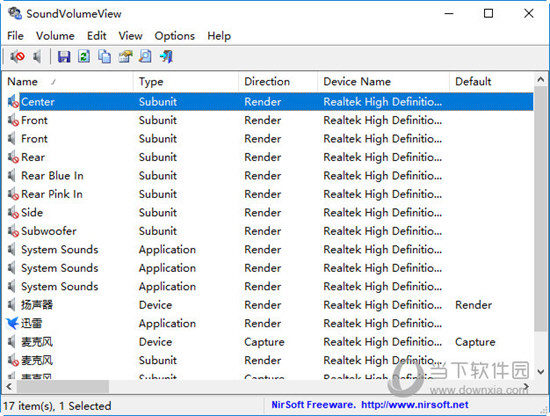
Task: Select the 扬声器 device row name
Action: pyautogui.click(x=37, y=305)
